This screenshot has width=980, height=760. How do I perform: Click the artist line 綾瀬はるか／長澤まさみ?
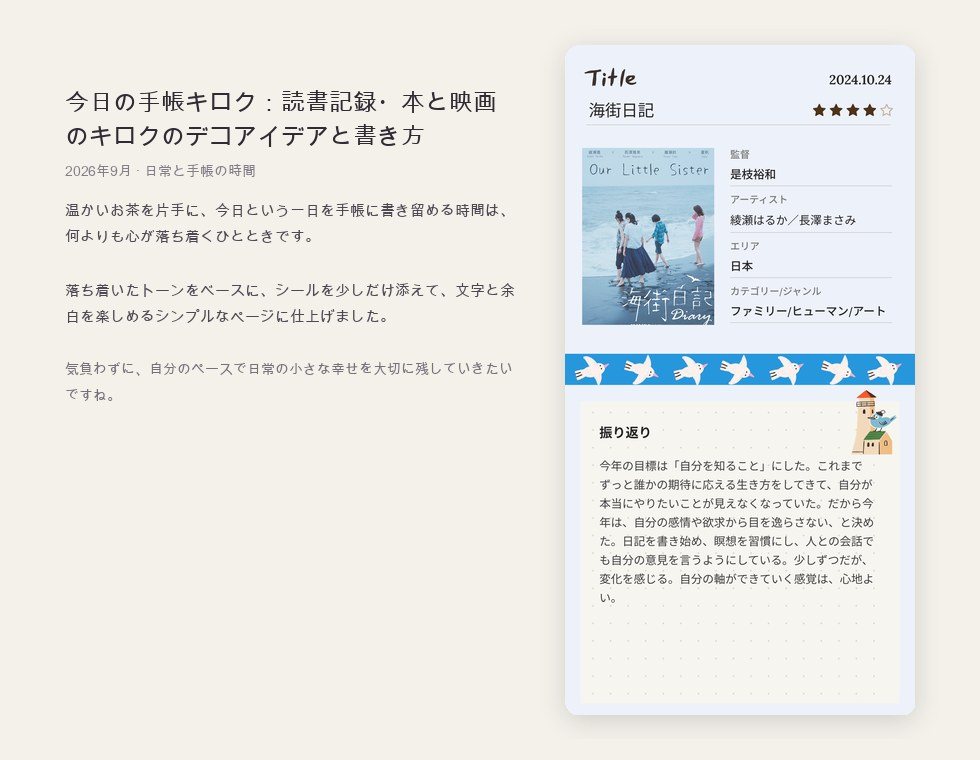[x=792, y=220]
